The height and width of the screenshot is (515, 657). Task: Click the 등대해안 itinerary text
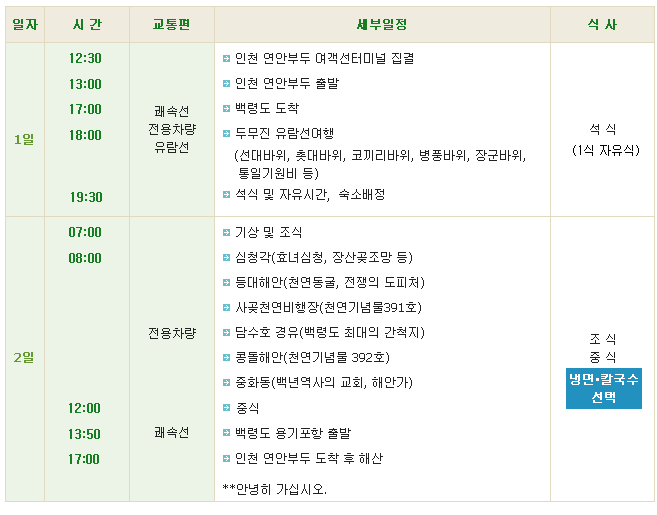pos(330,282)
